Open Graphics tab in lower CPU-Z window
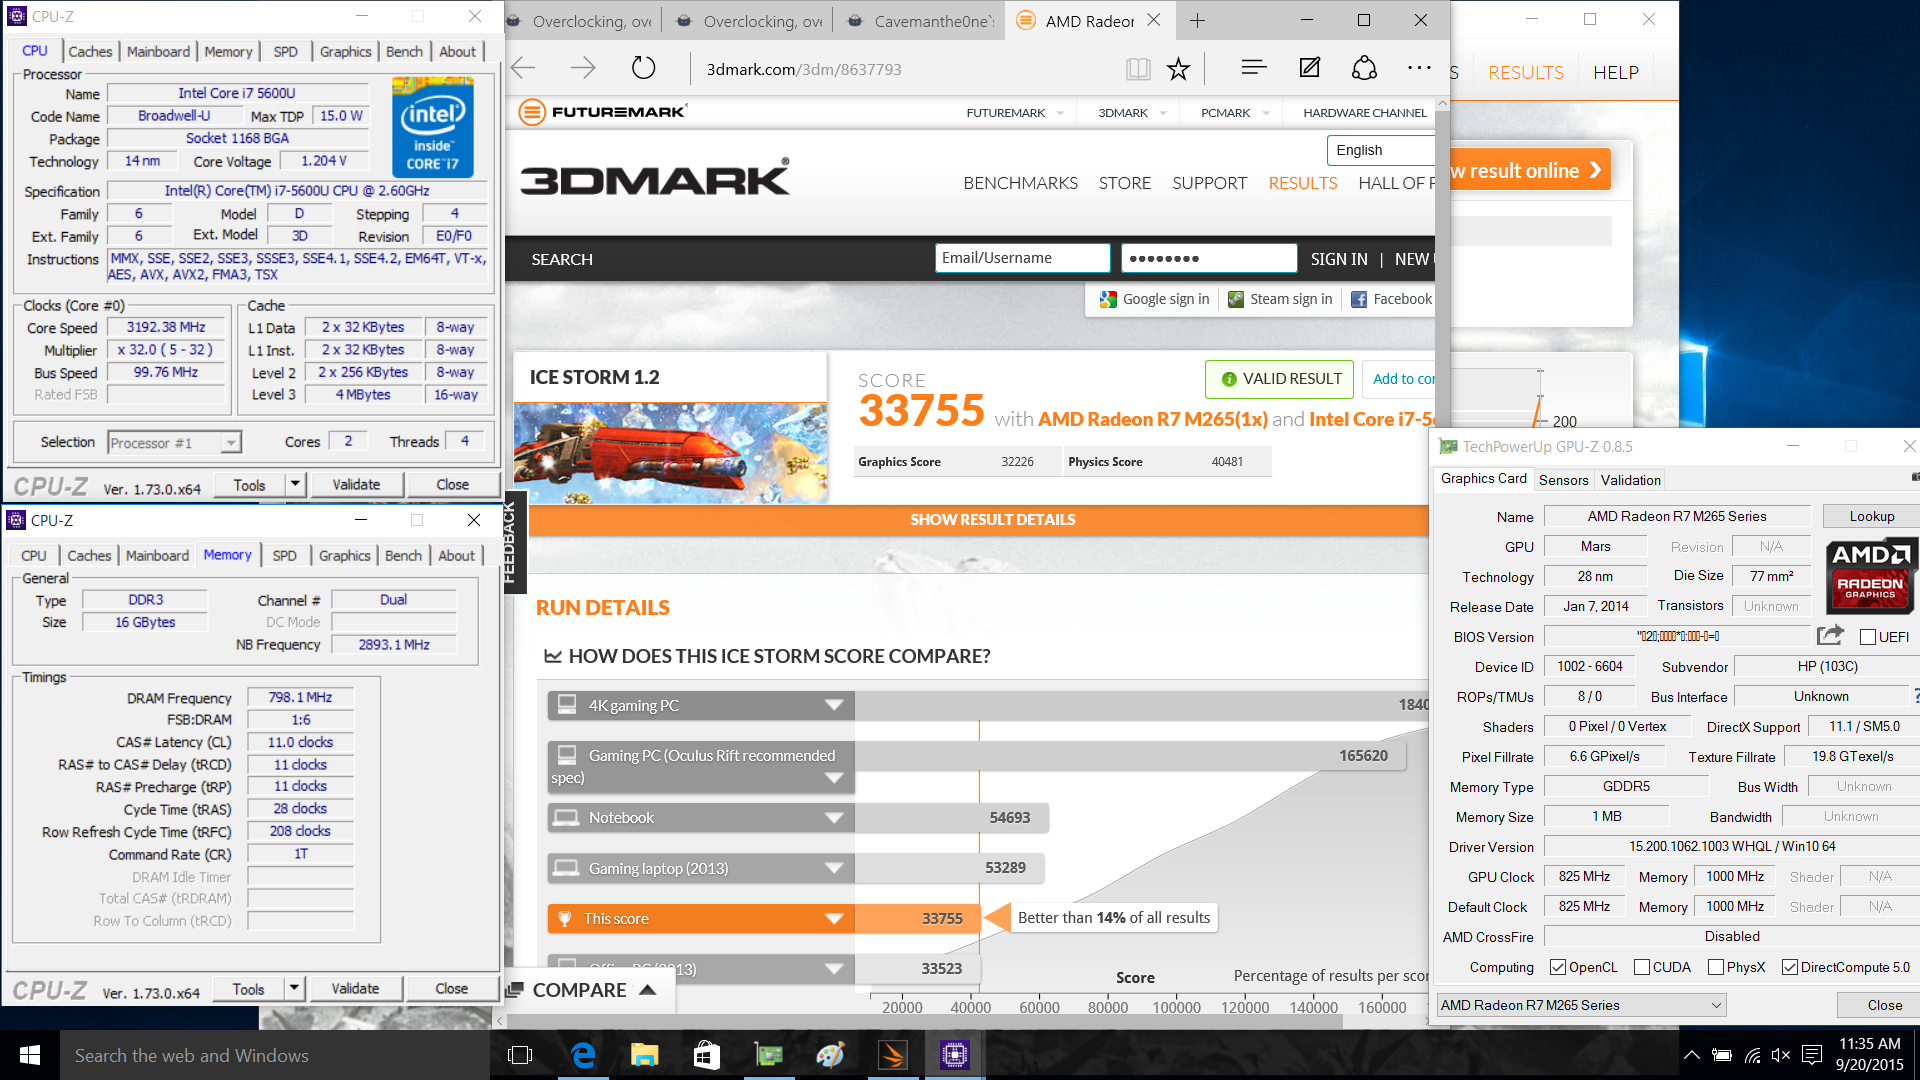The width and height of the screenshot is (1920, 1080). tap(344, 555)
